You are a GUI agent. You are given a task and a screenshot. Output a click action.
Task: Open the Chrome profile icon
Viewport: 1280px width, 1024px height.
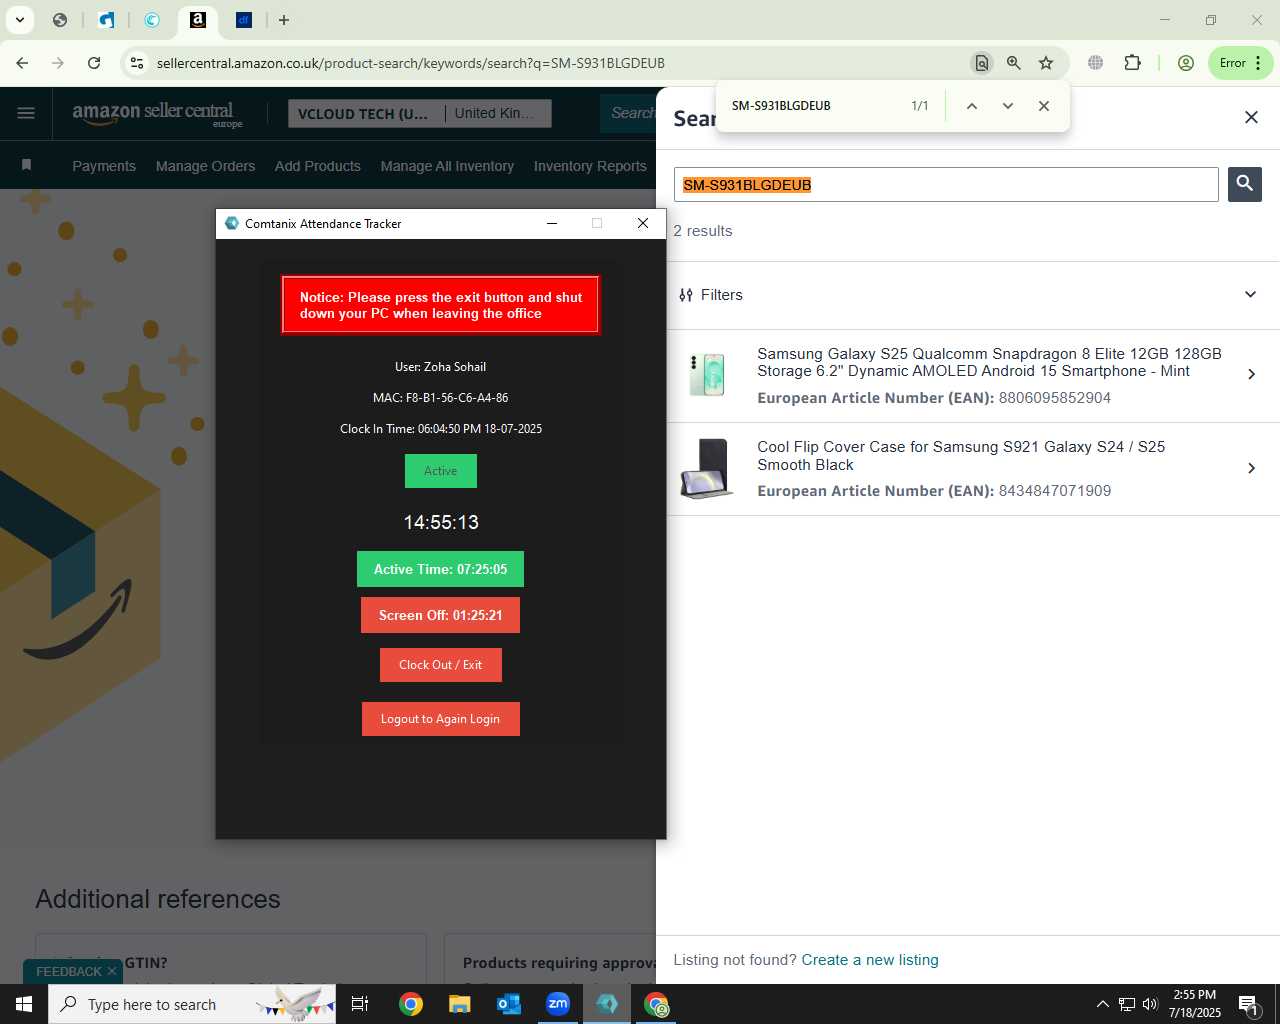pyautogui.click(x=1186, y=63)
